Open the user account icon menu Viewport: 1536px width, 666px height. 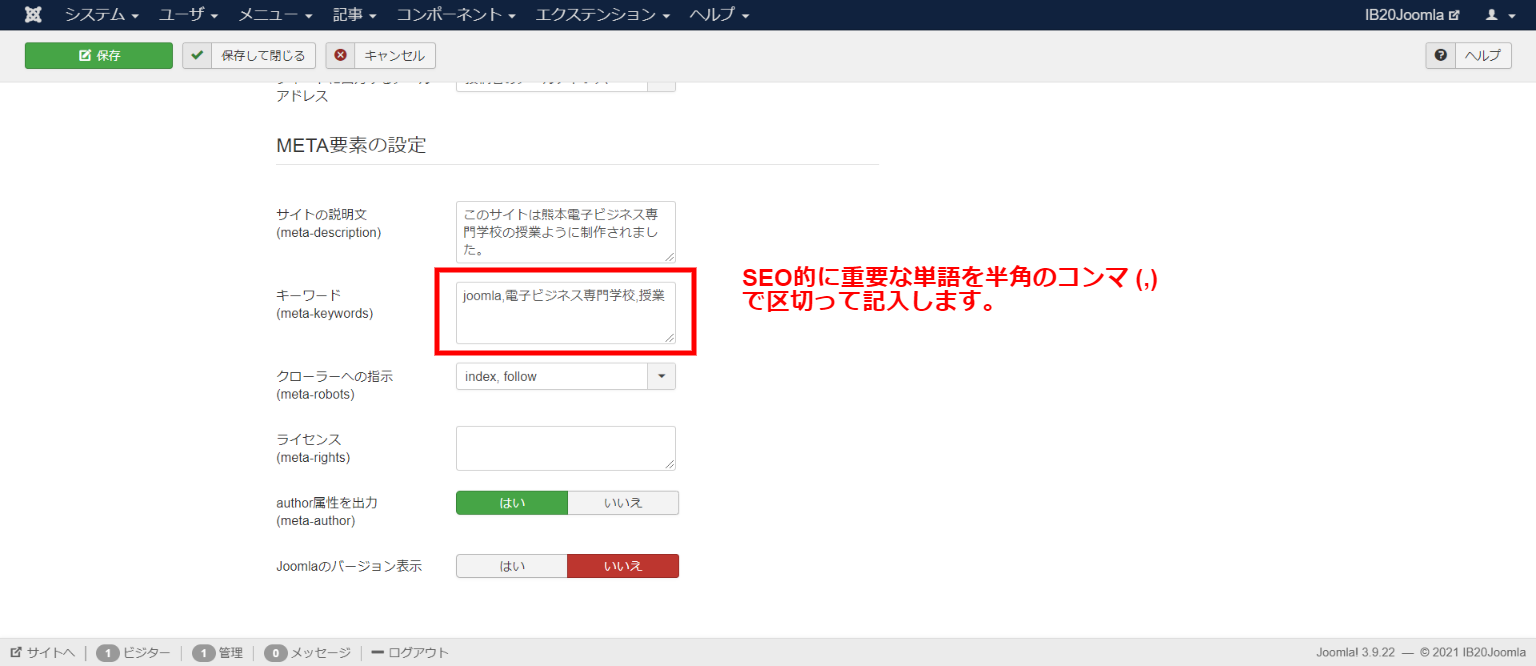pyautogui.click(x=1498, y=15)
